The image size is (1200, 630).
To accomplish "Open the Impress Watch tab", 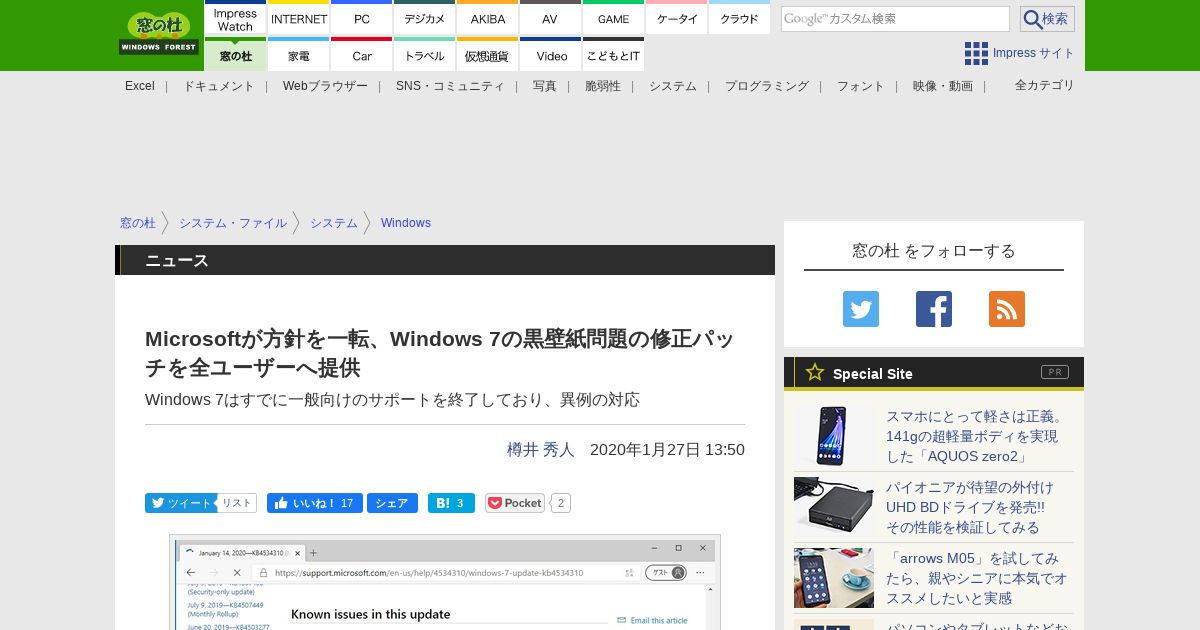I will click(235, 19).
